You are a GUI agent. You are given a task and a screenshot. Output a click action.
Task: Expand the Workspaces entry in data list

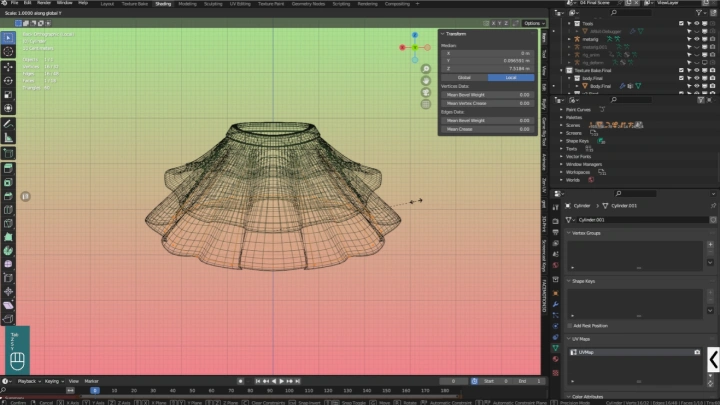tap(562, 171)
